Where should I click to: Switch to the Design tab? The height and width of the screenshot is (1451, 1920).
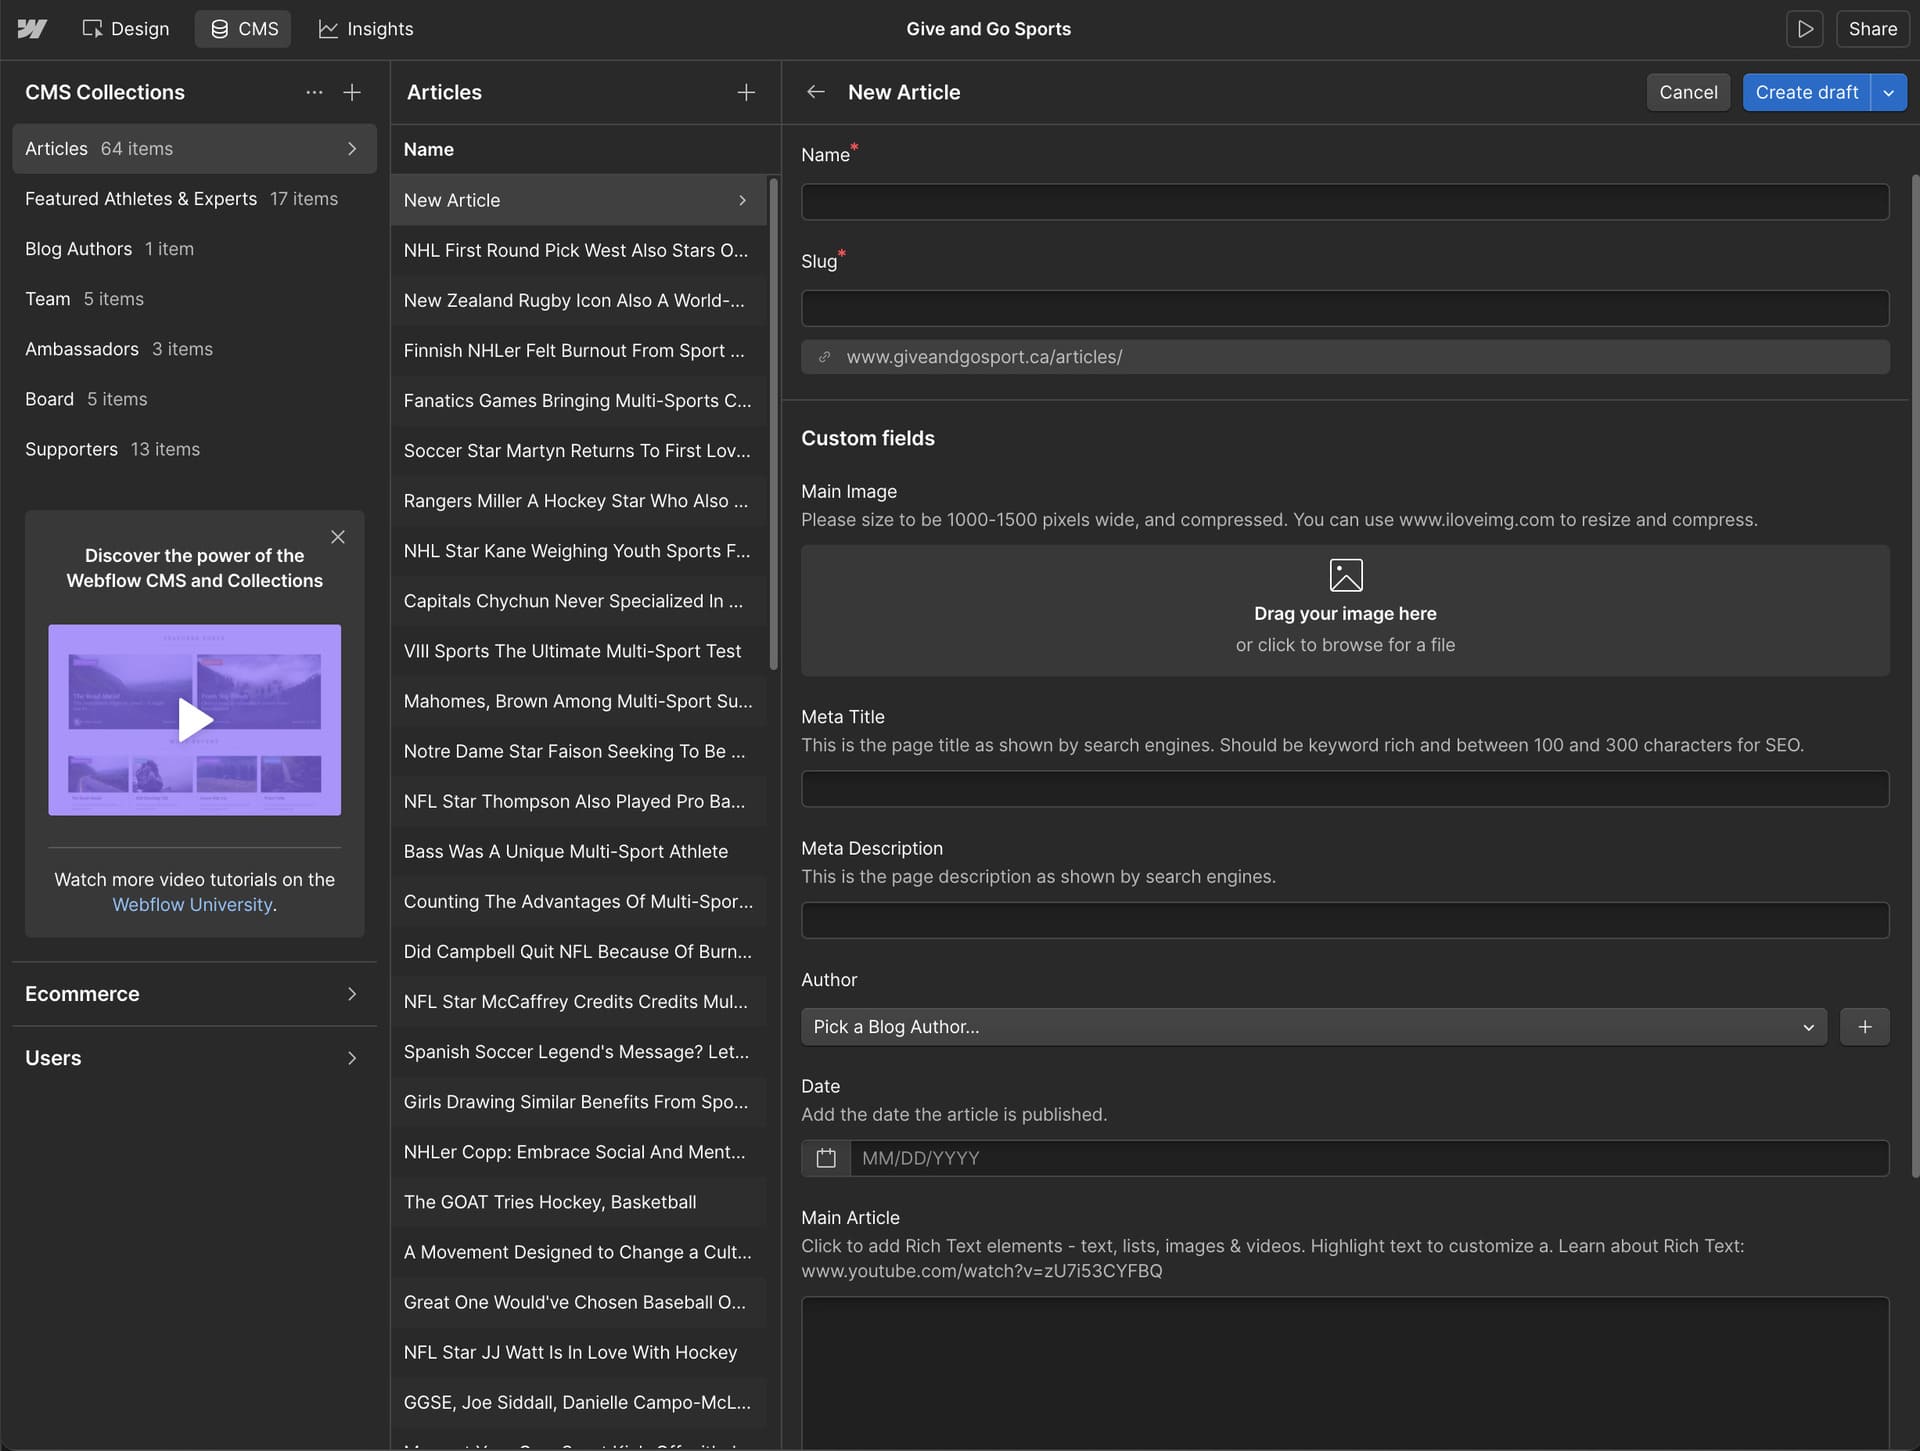[x=126, y=29]
